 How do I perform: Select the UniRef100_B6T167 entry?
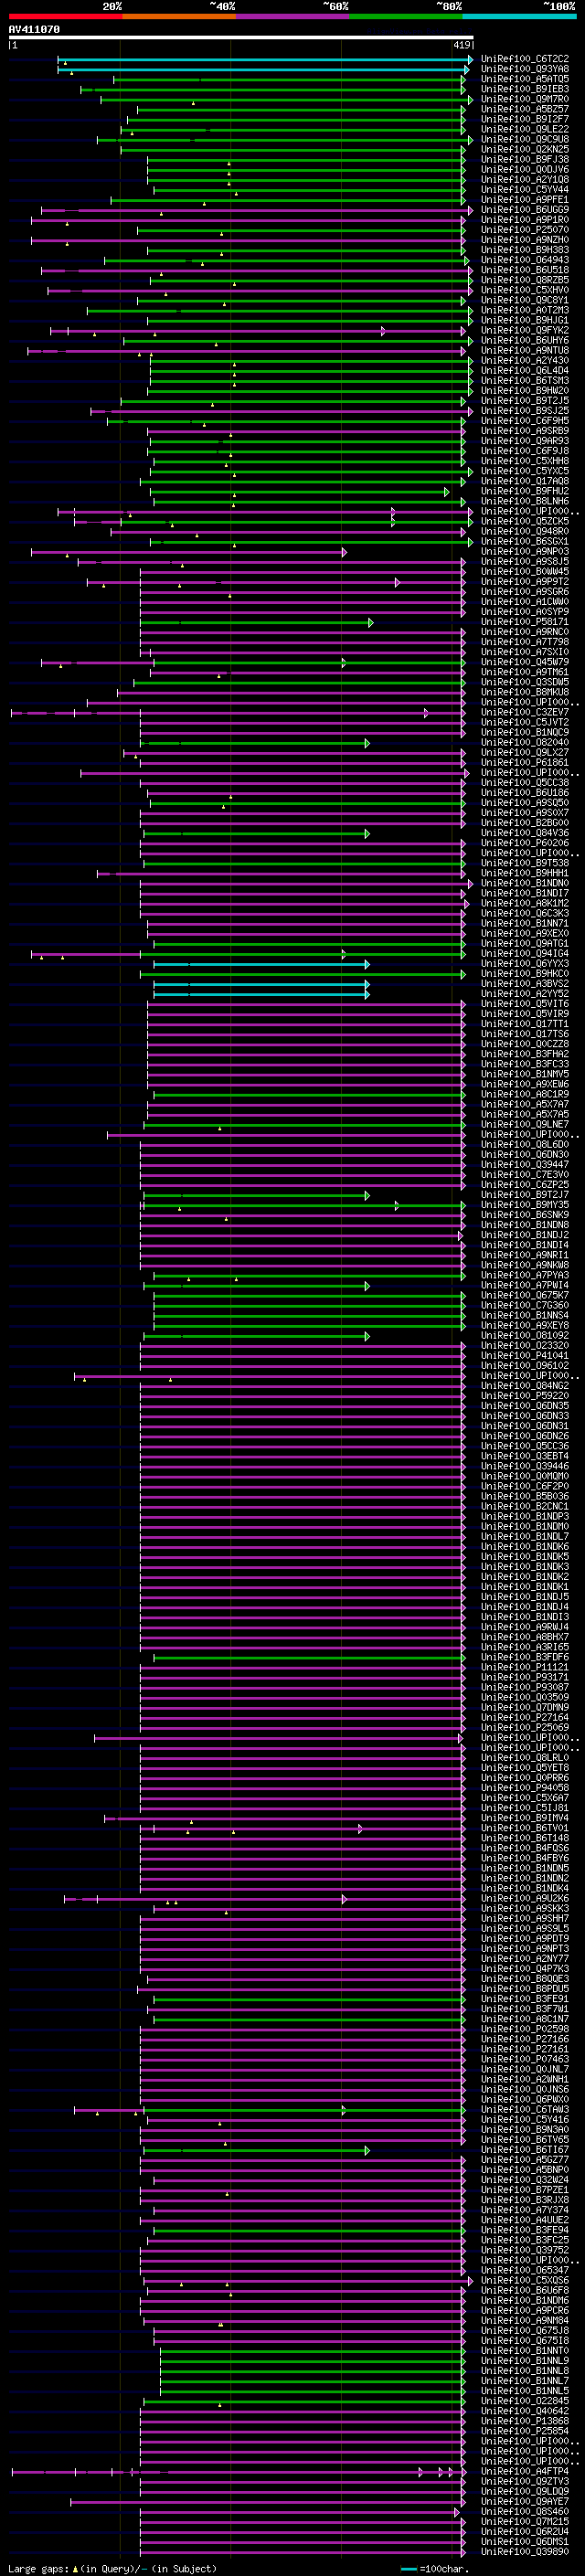pyautogui.click(x=525, y=2150)
